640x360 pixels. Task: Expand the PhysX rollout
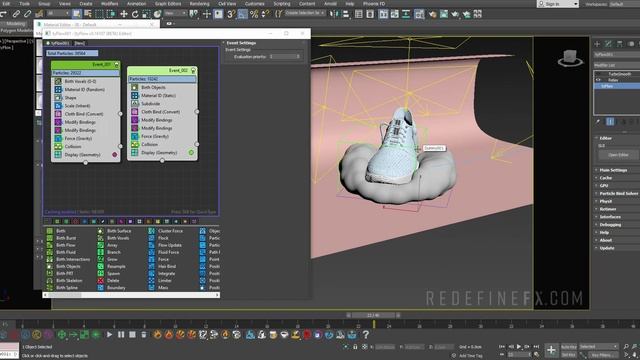coord(606,201)
